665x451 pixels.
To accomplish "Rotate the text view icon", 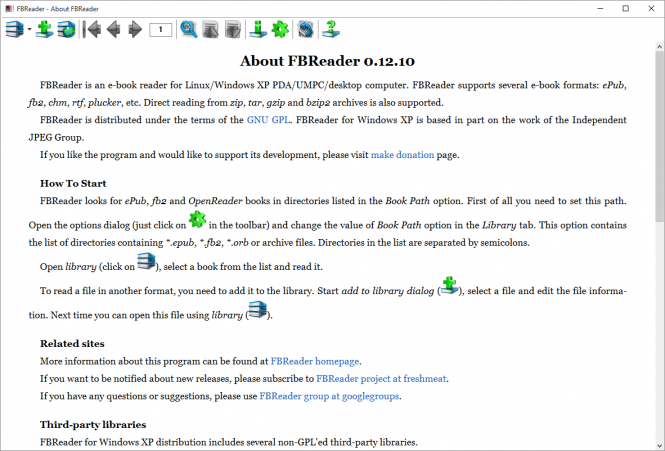I will click(305, 30).
